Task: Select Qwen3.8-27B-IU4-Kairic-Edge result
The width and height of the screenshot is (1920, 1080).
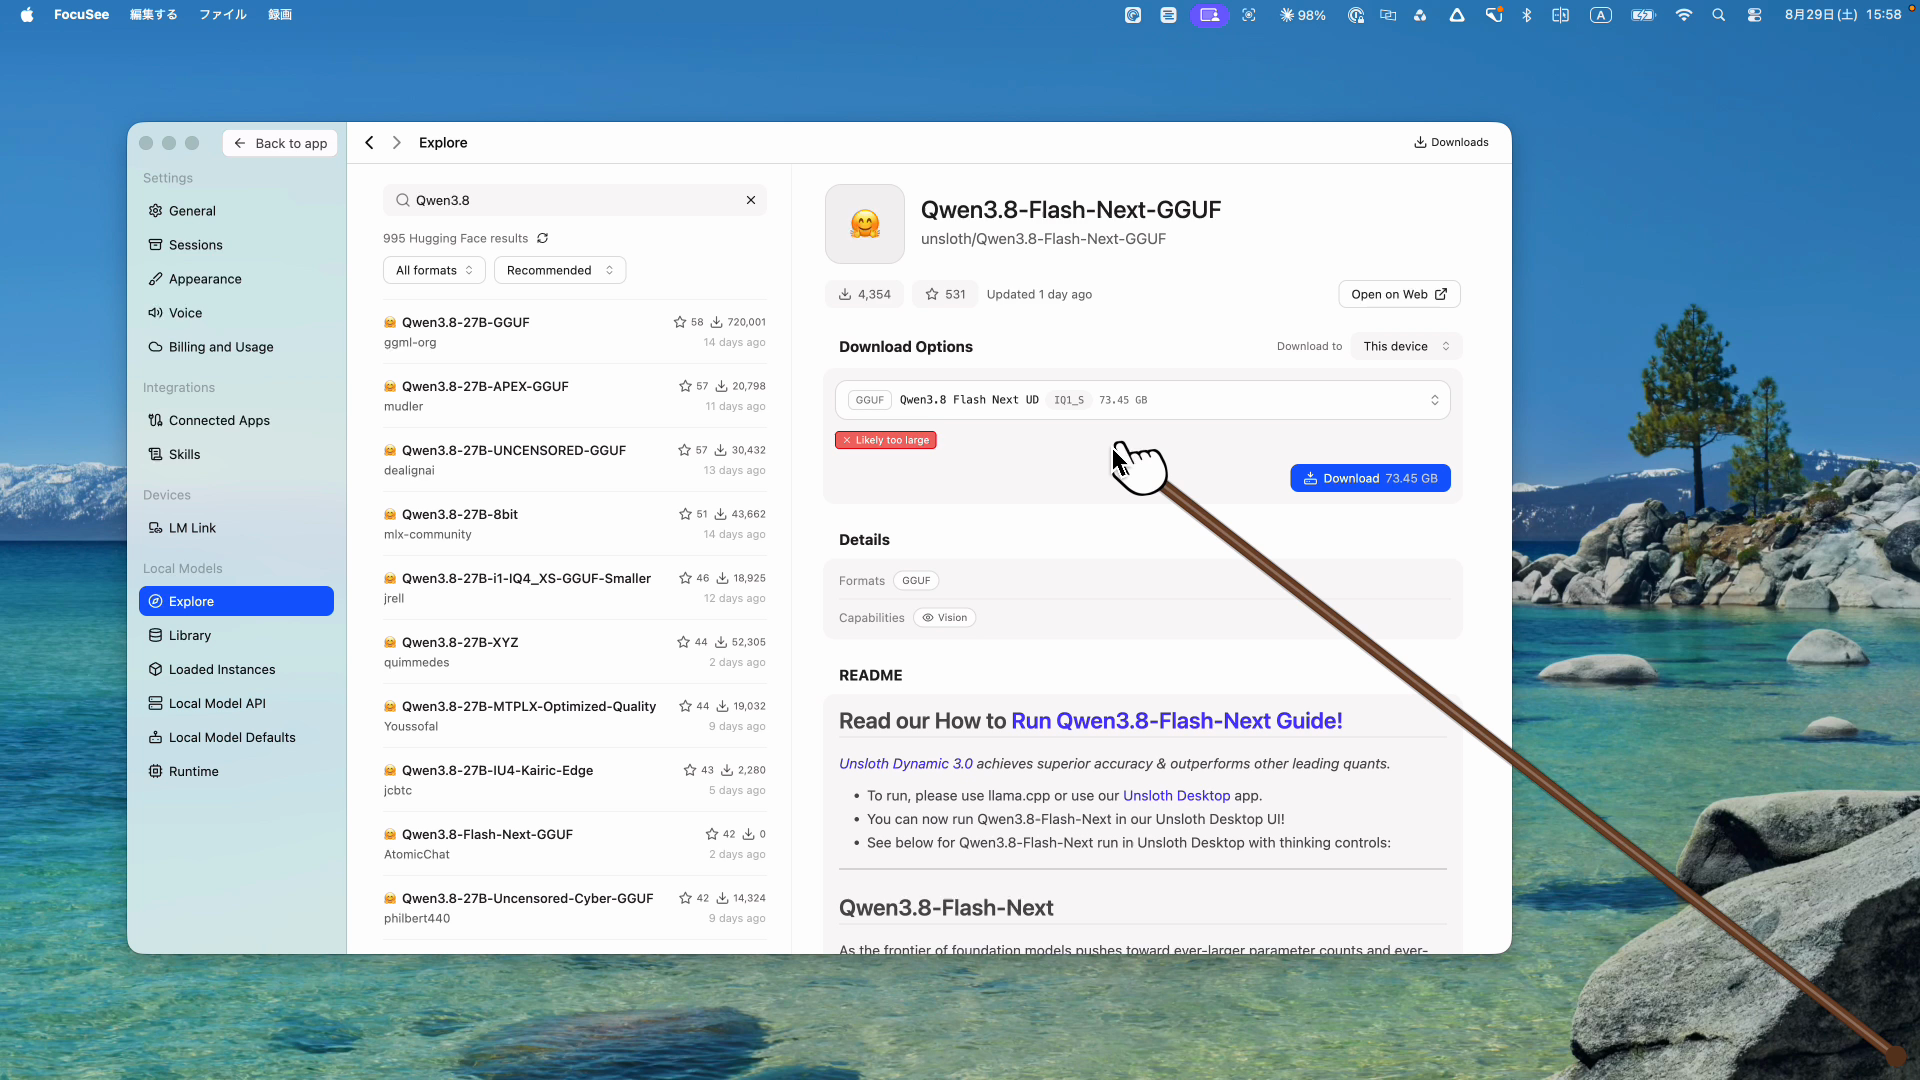Action: [x=575, y=780]
